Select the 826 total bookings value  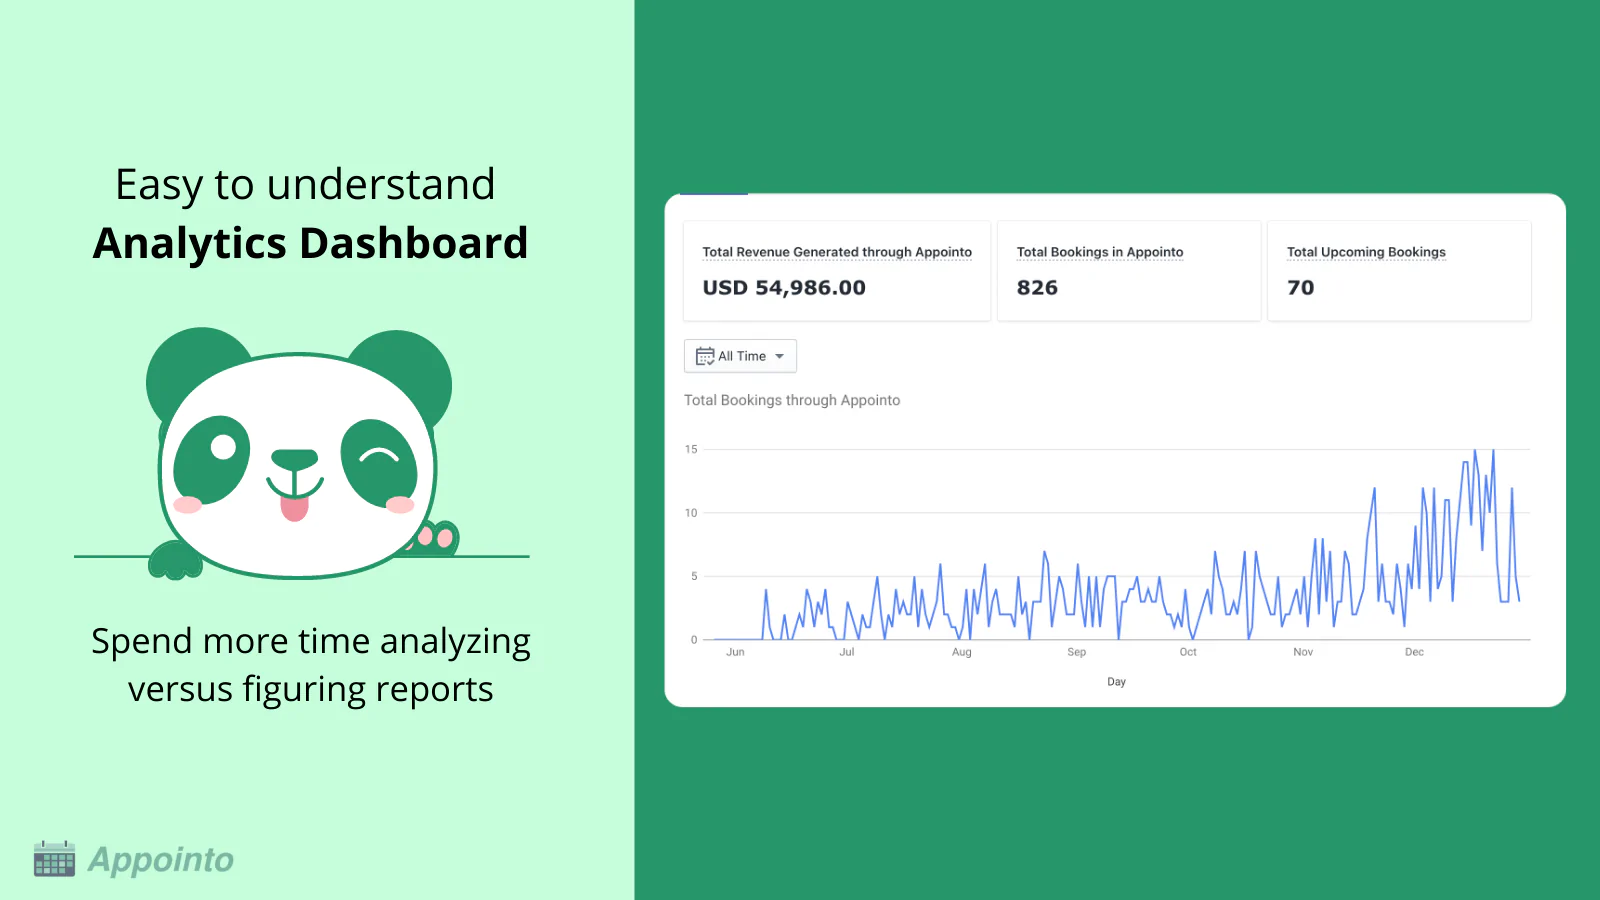pos(1037,288)
